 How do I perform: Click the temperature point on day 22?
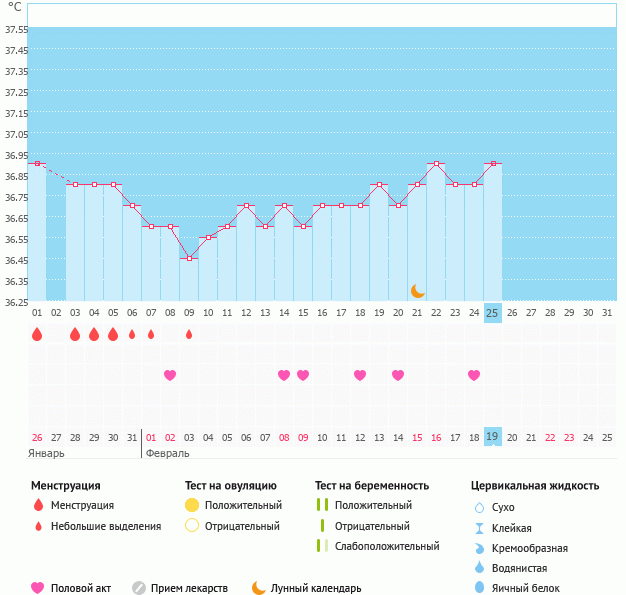point(436,163)
